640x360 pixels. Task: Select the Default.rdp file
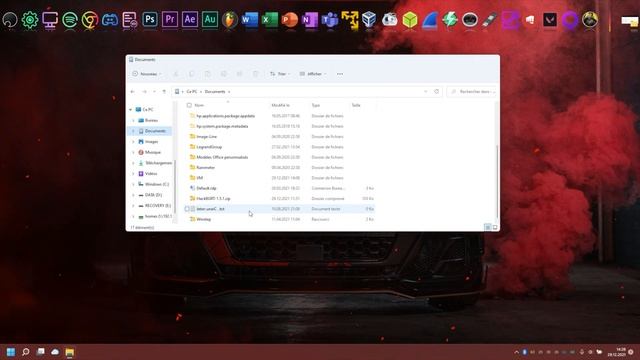coord(206,188)
